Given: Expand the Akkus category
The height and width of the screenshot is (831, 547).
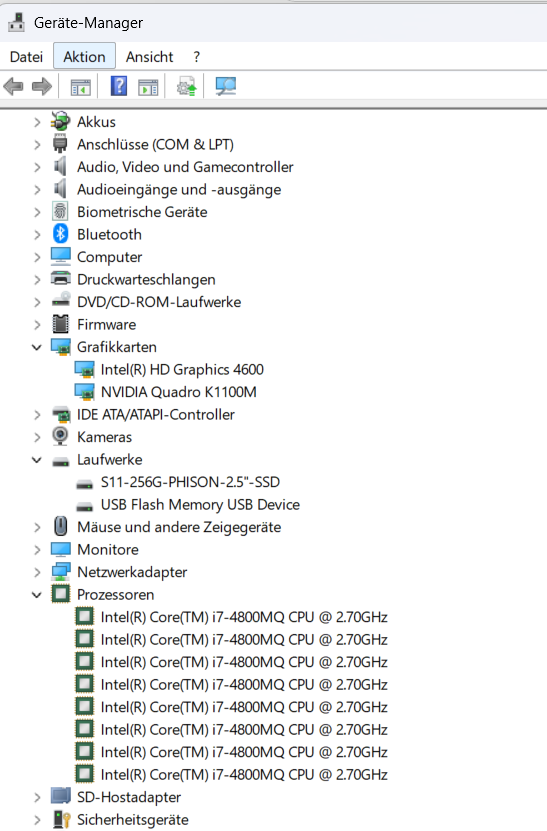Looking at the screenshot, I should click(x=37, y=122).
